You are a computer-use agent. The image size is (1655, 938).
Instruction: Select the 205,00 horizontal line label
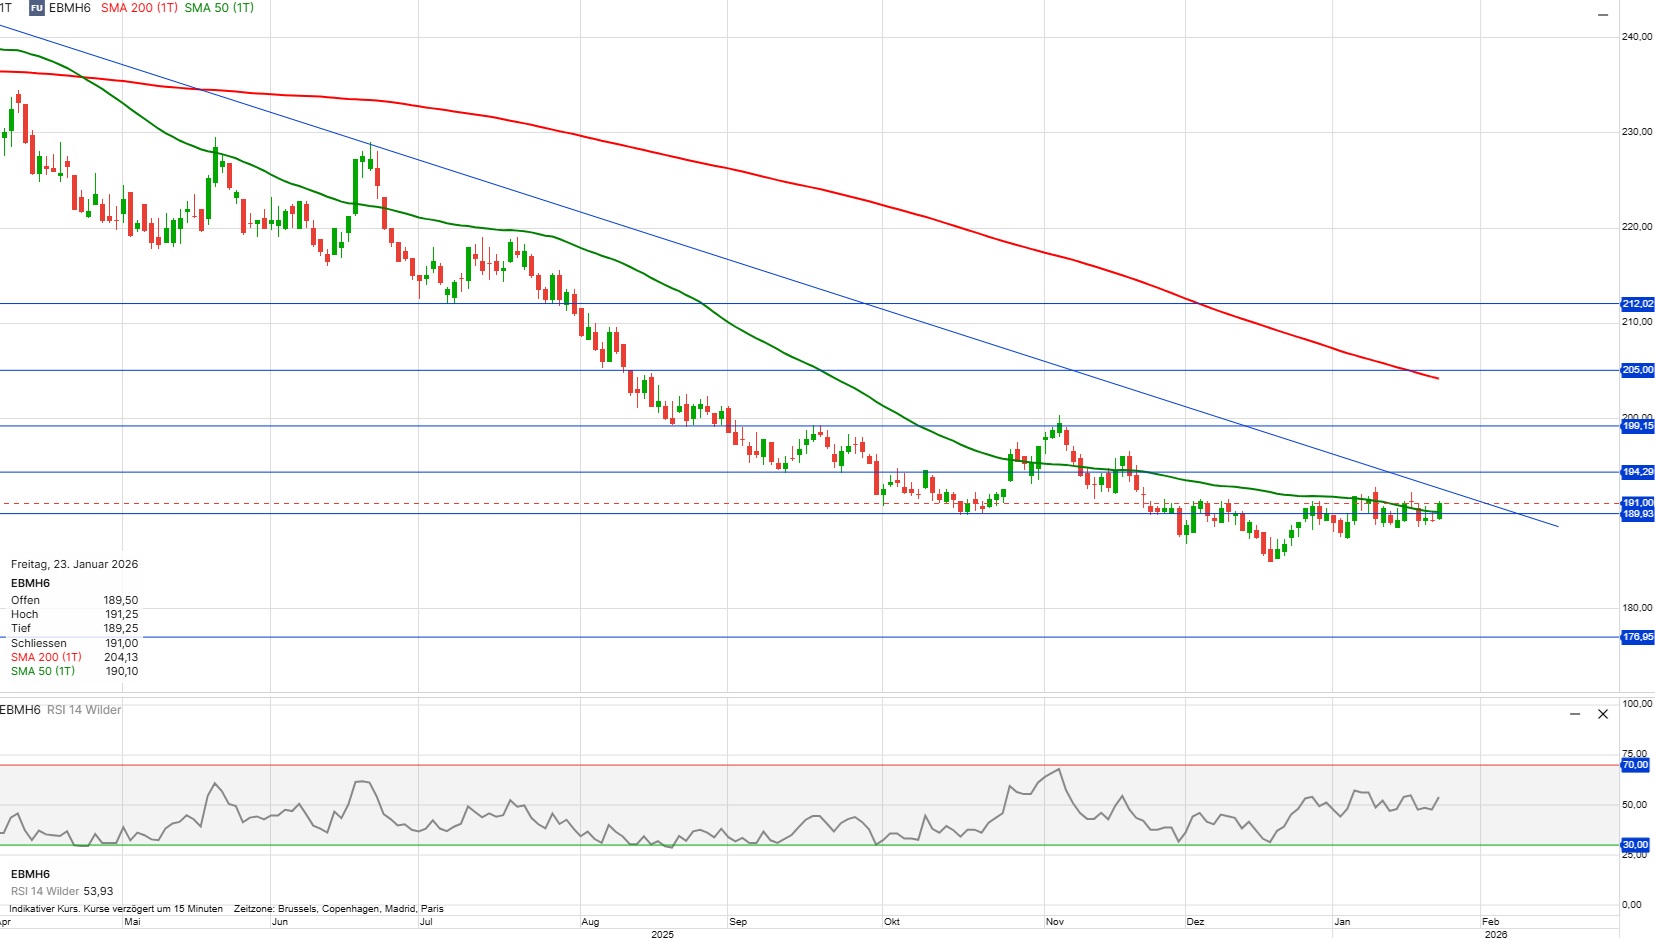tap(1637, 370)
